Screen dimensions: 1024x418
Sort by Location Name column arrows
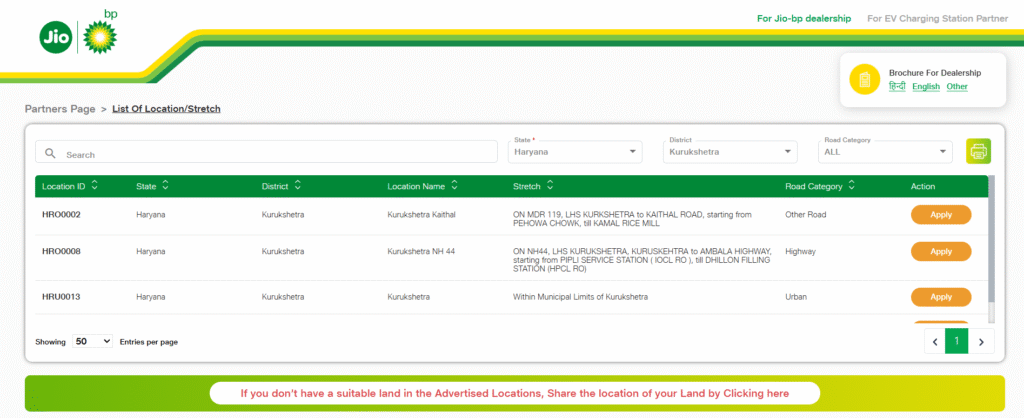[454, 186]
